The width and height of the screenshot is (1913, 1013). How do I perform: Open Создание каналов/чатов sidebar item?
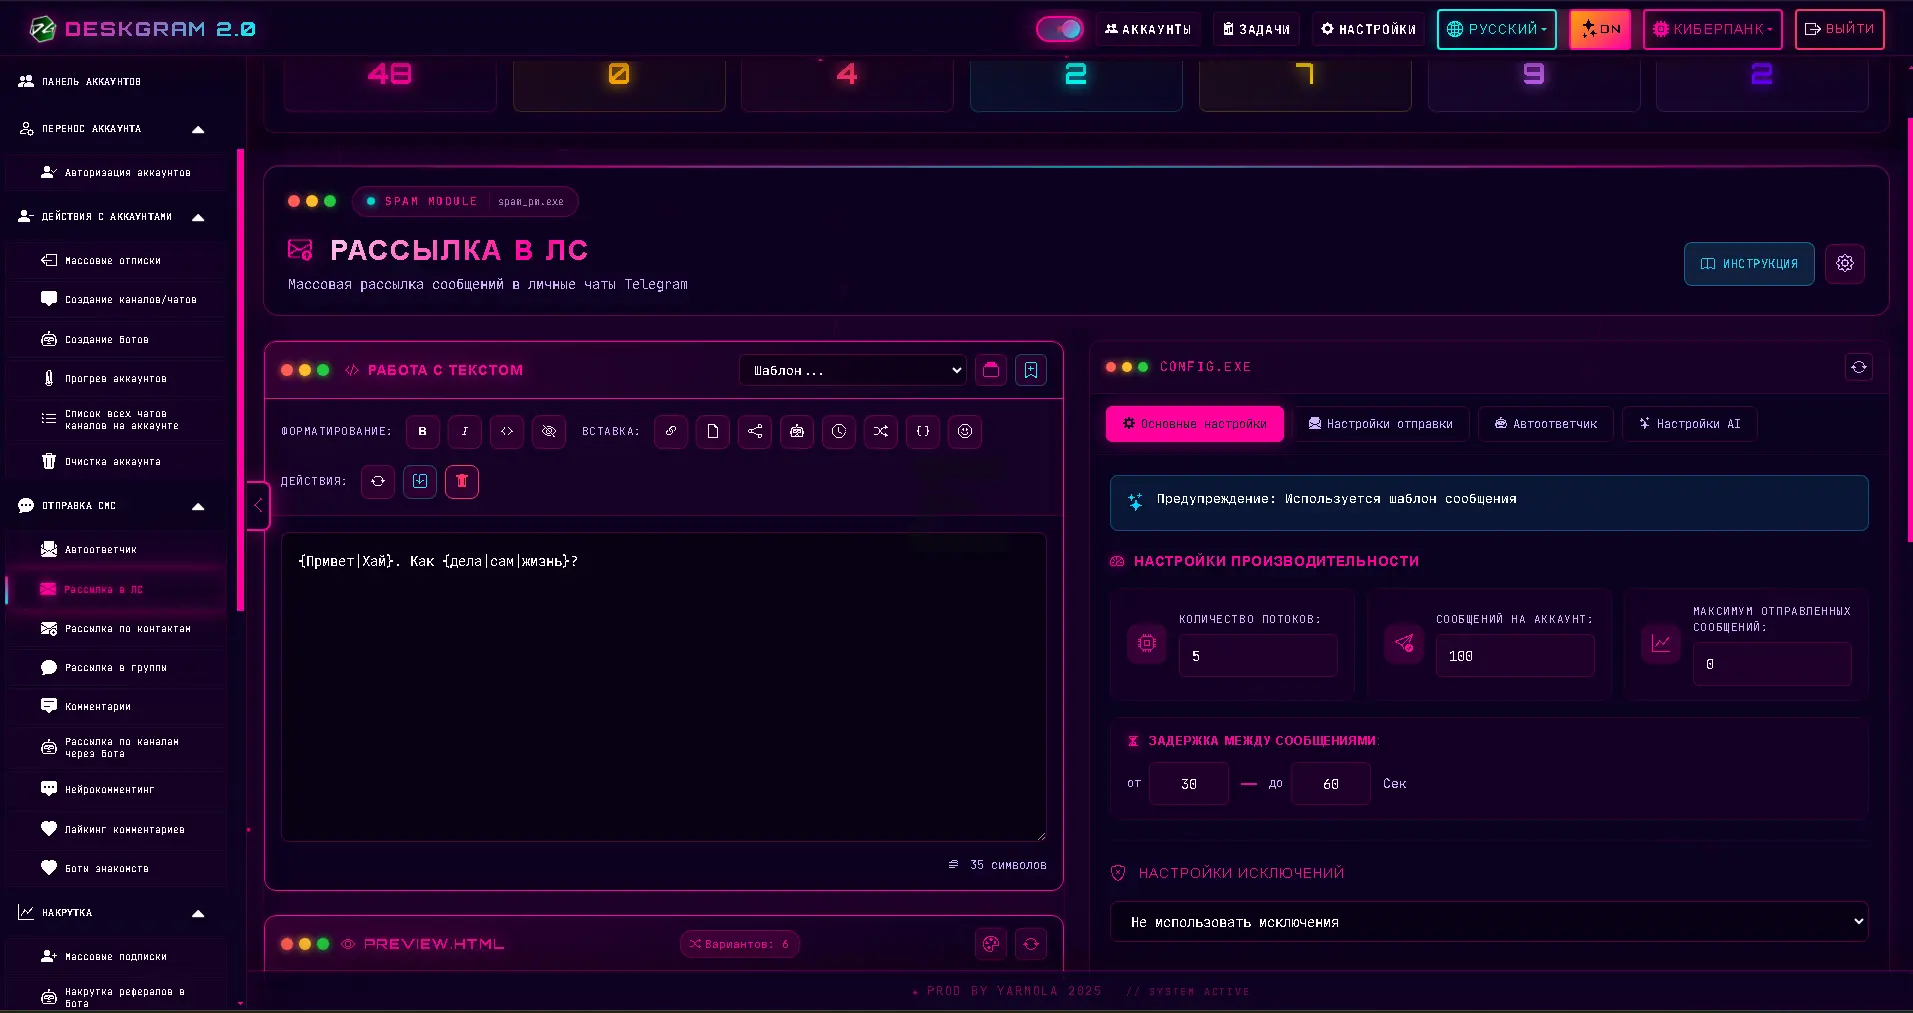coord(116,299)
